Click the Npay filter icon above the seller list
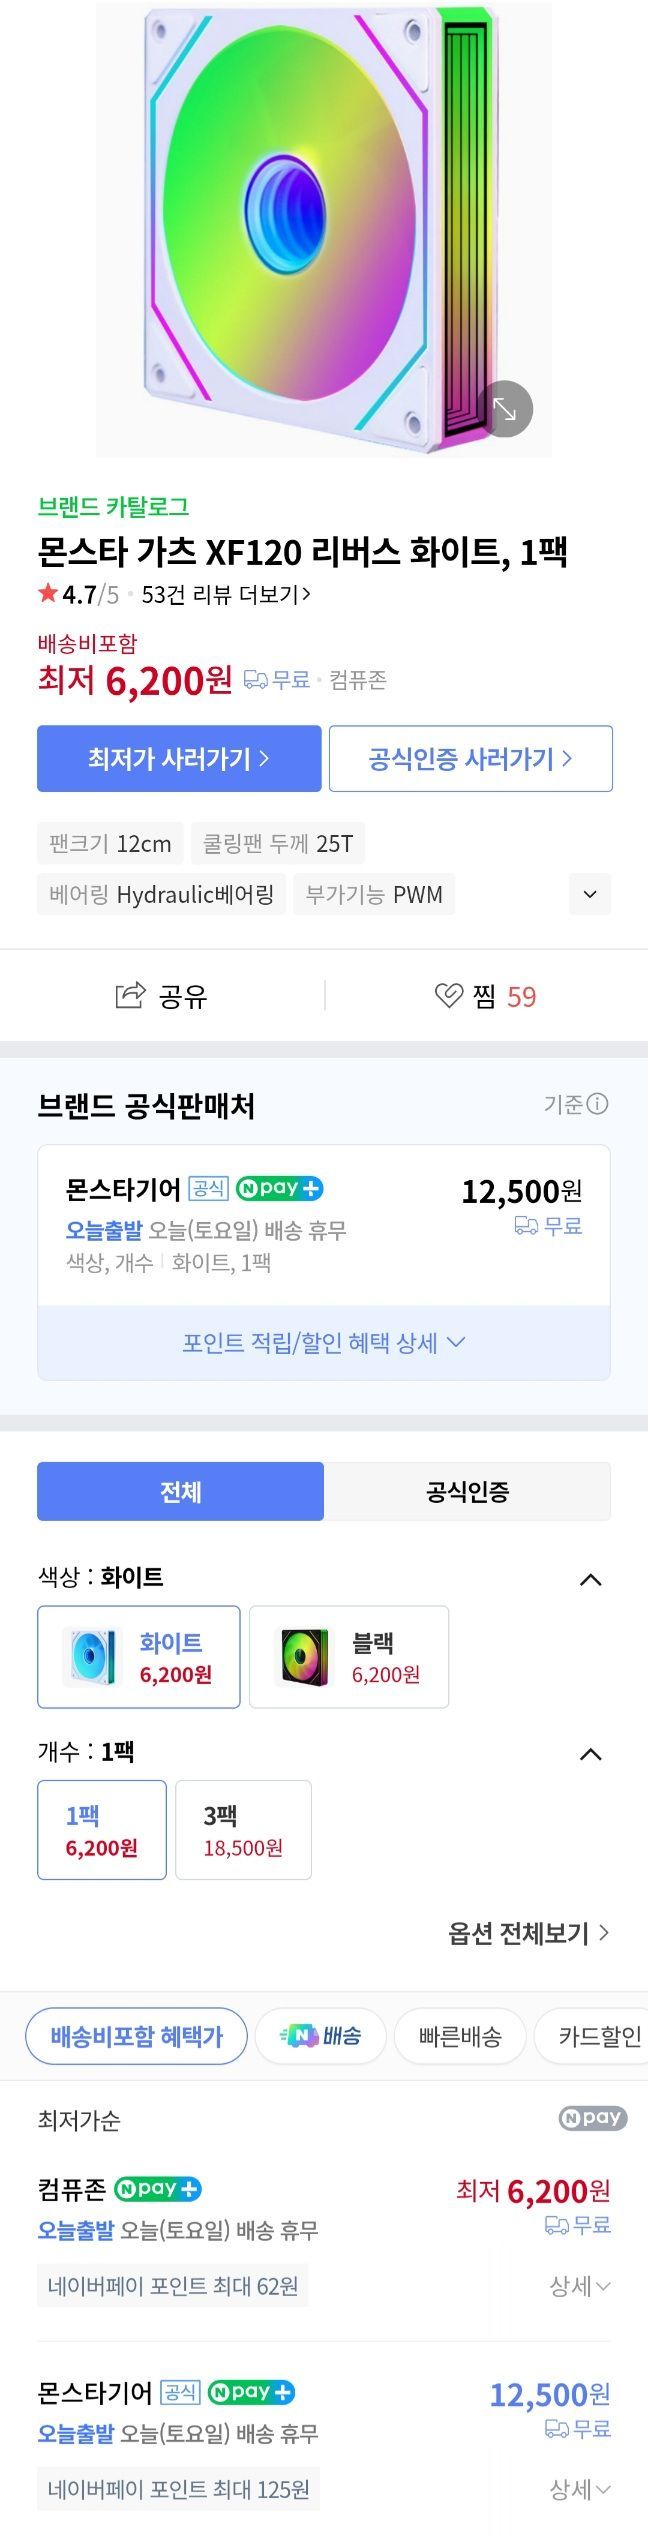The width and height of the screenshot is (648, 2536). 592,2118
